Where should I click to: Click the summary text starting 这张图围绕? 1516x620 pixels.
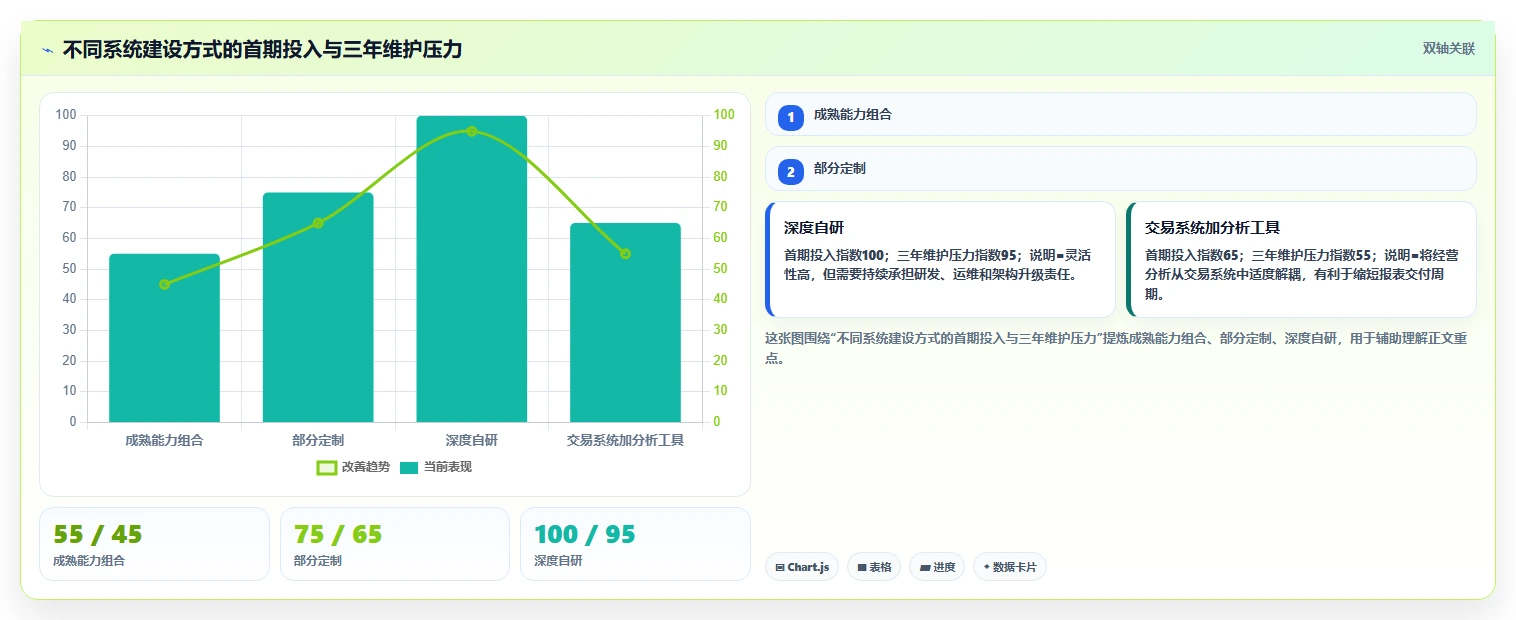coord(1116,348)
